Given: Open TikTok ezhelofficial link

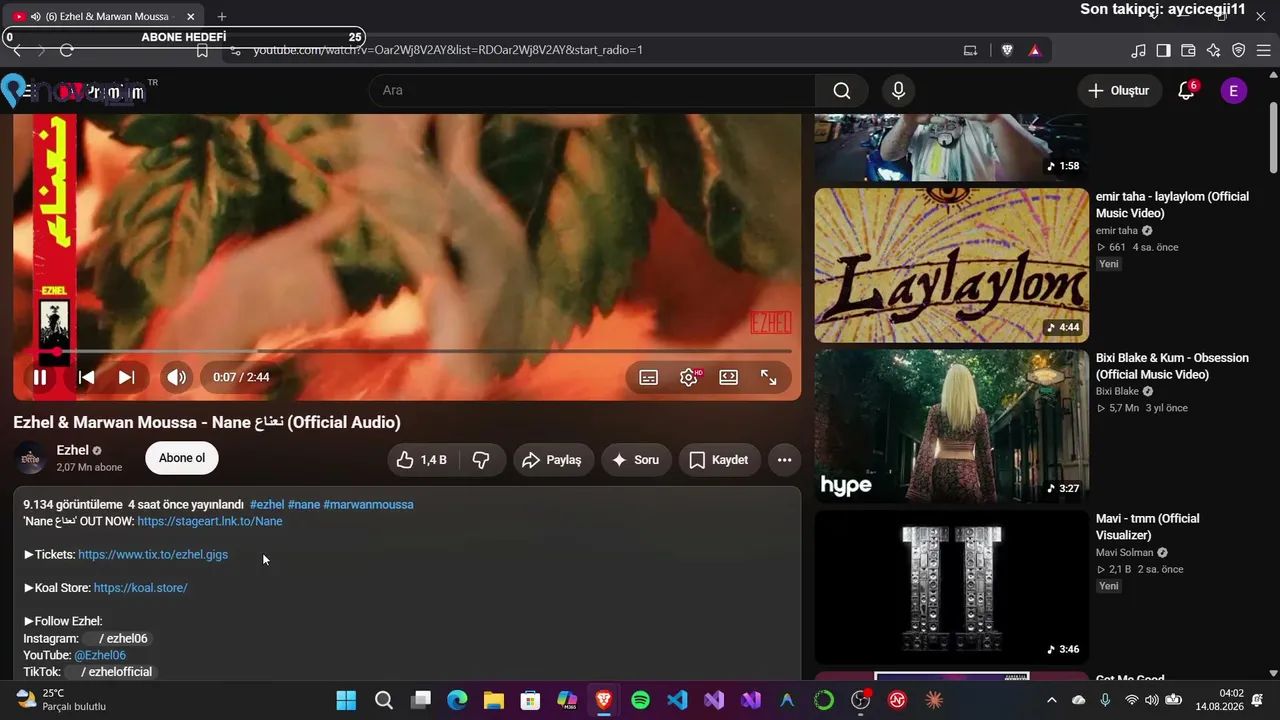Looking at the screenshot, I should 109,672.
